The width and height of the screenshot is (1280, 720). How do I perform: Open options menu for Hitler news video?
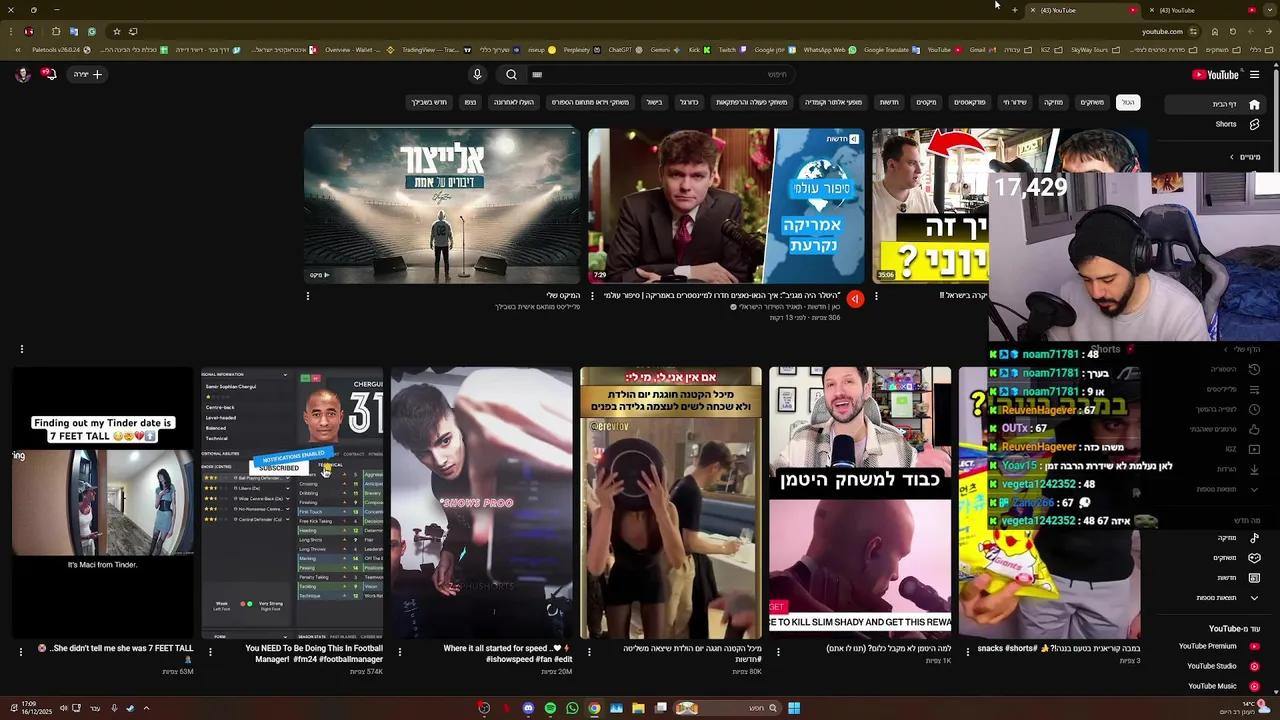592,296
